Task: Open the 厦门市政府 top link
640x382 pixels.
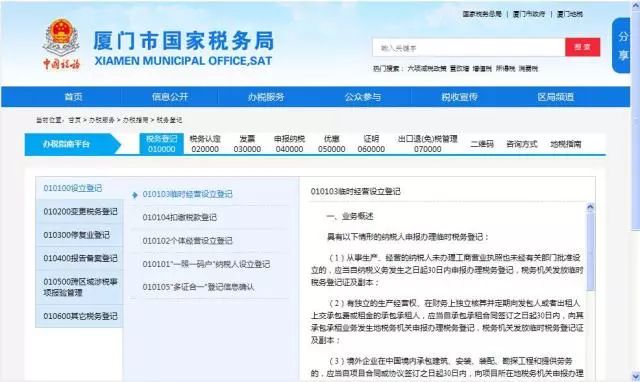Action: pyautogui.click(x=529, y=14)
